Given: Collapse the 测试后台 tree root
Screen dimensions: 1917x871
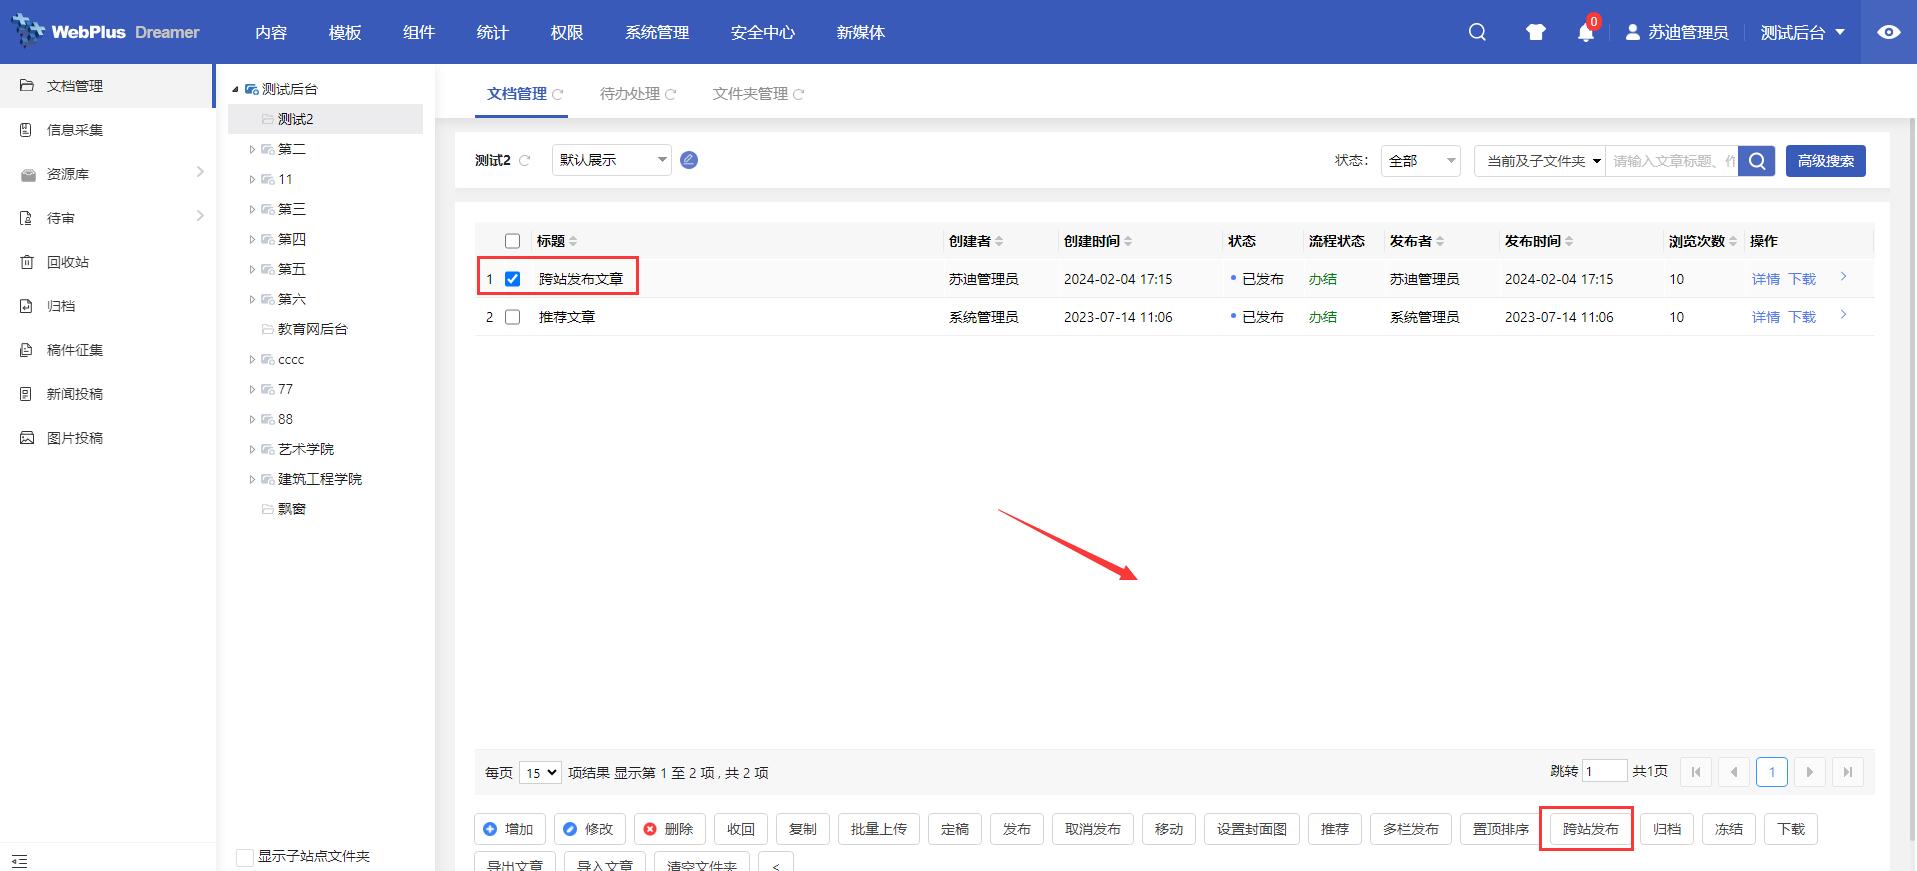Looking at the screenshot, I should tap(236, 89).
